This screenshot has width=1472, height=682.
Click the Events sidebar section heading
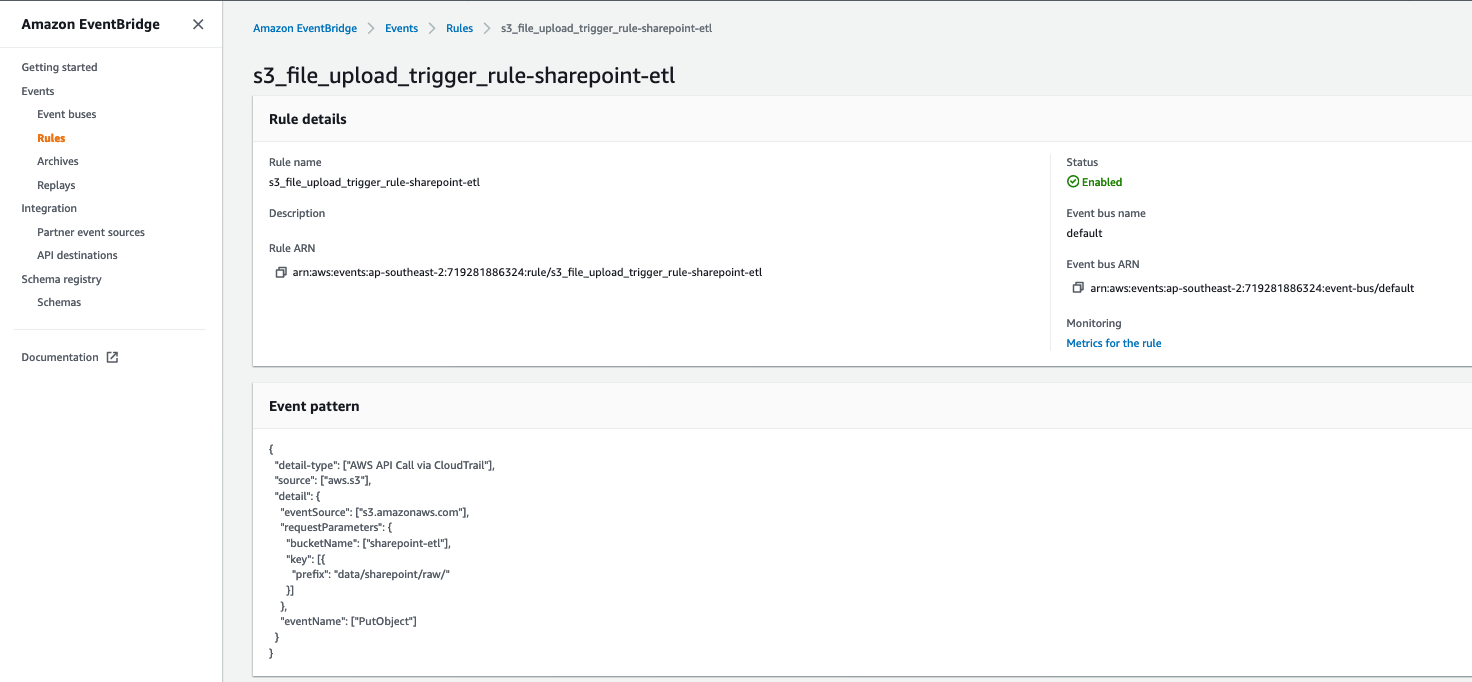[38, 91]
